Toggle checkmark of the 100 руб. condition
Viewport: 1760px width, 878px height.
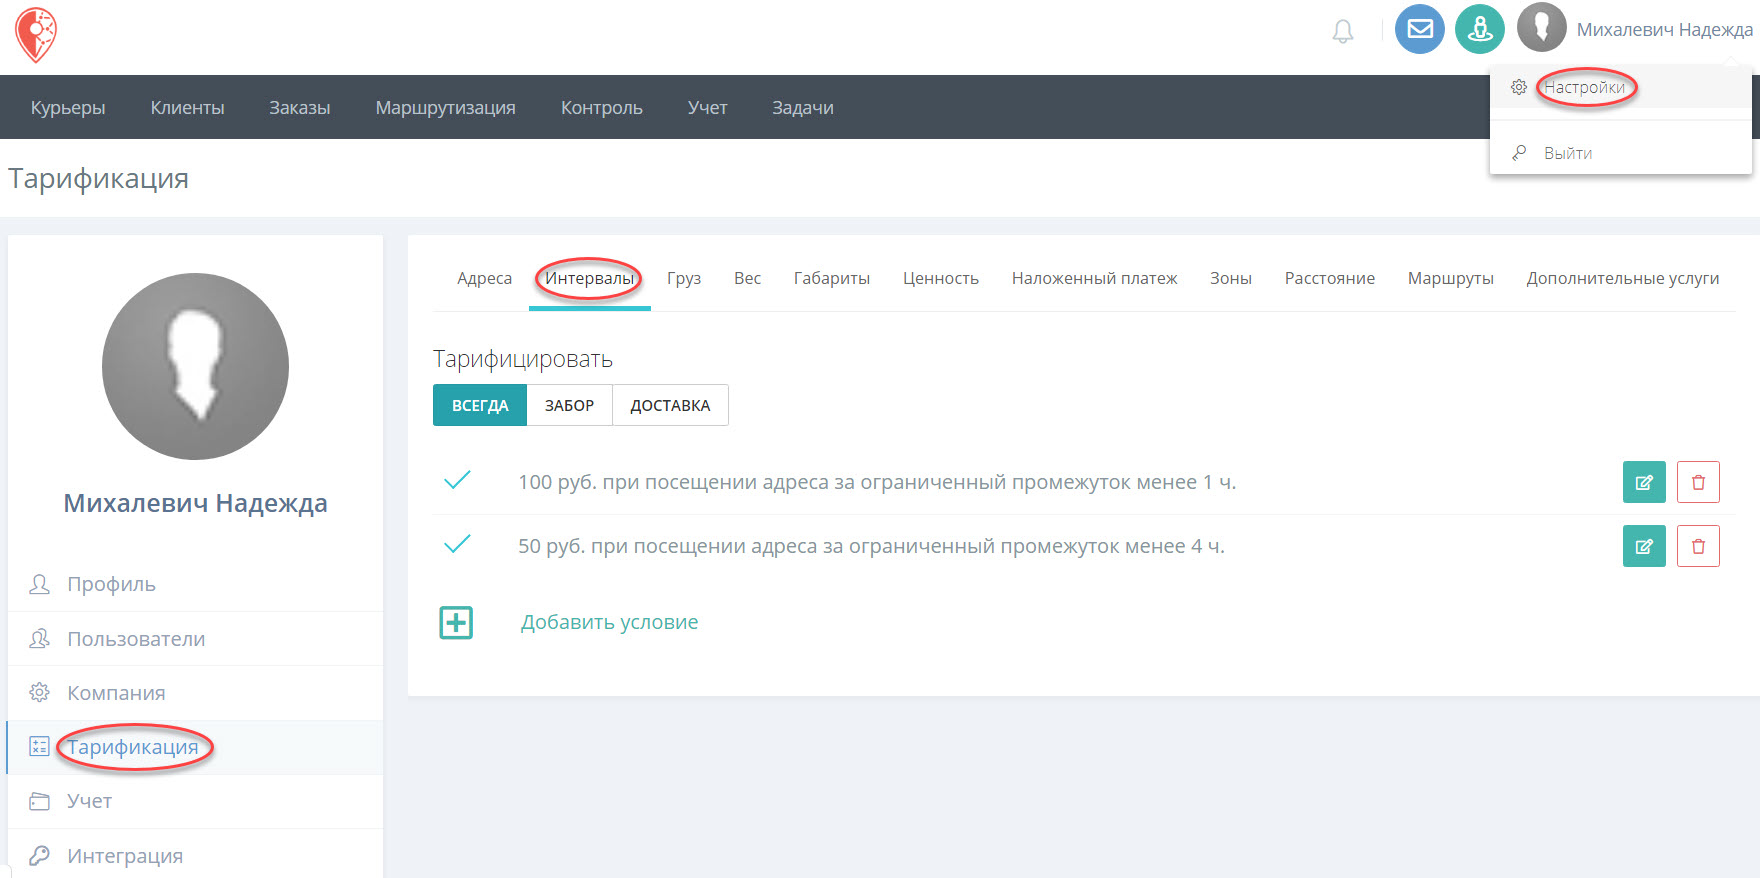[457, 480]
